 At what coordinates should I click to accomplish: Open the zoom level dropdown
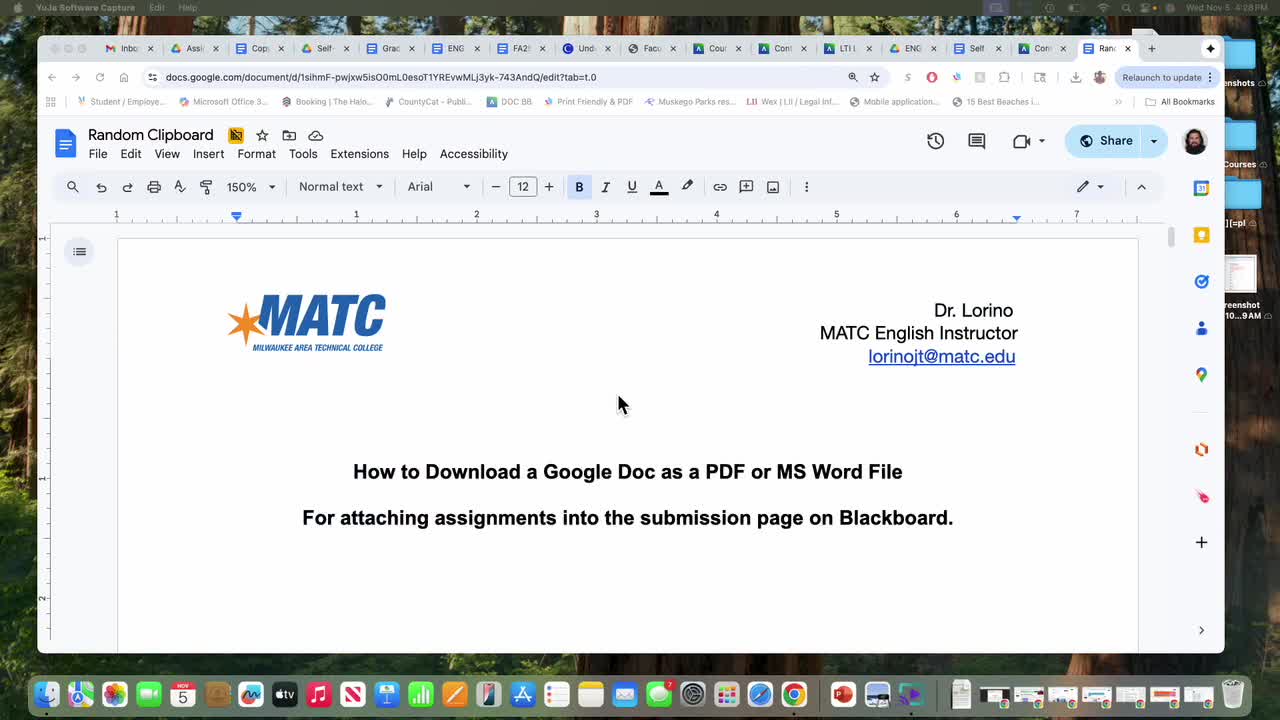click(251, 187)
